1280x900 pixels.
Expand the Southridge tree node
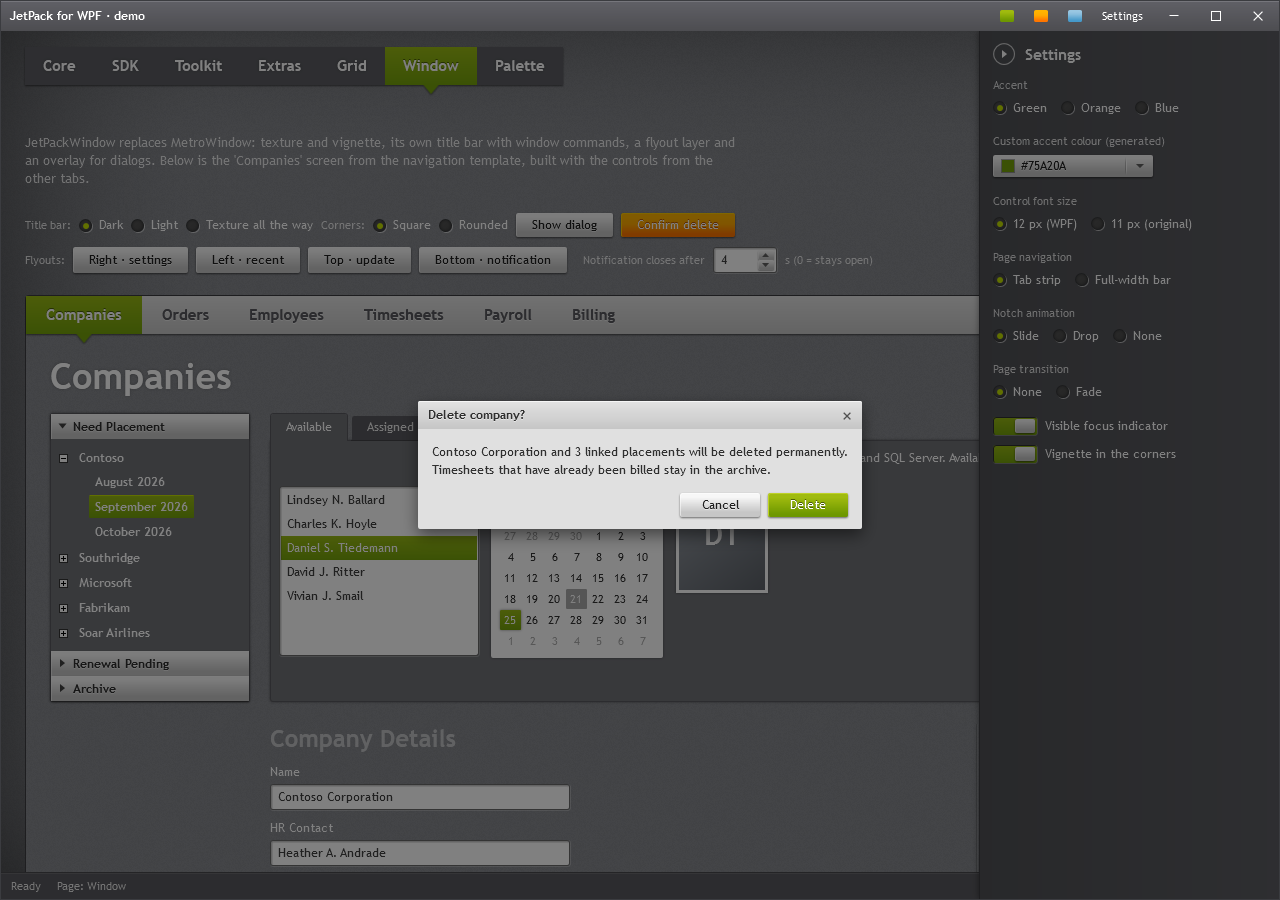tap(64, 558)
